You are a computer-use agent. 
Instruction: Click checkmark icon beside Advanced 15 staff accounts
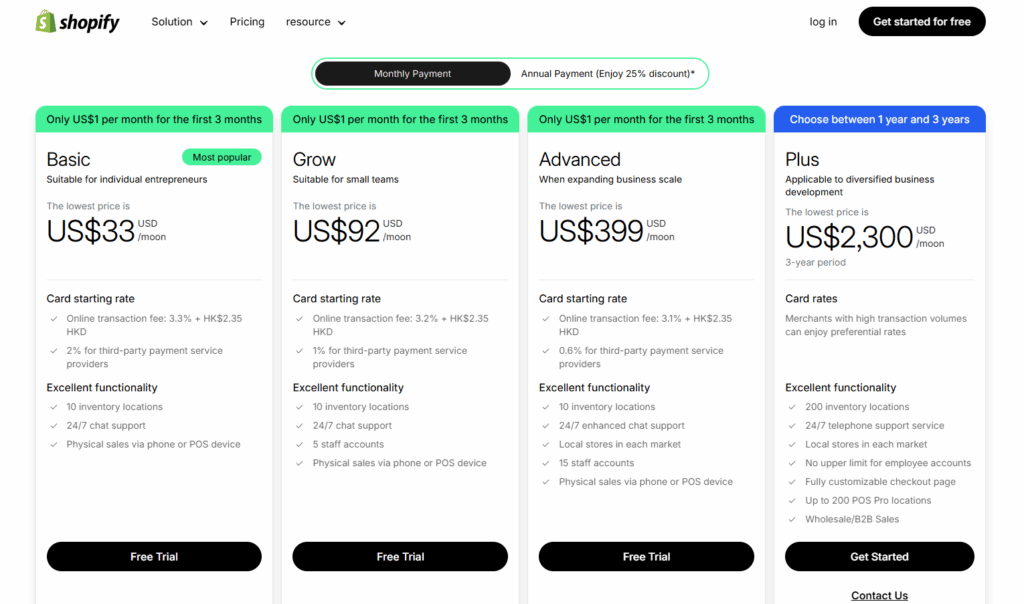coord(546,464)
